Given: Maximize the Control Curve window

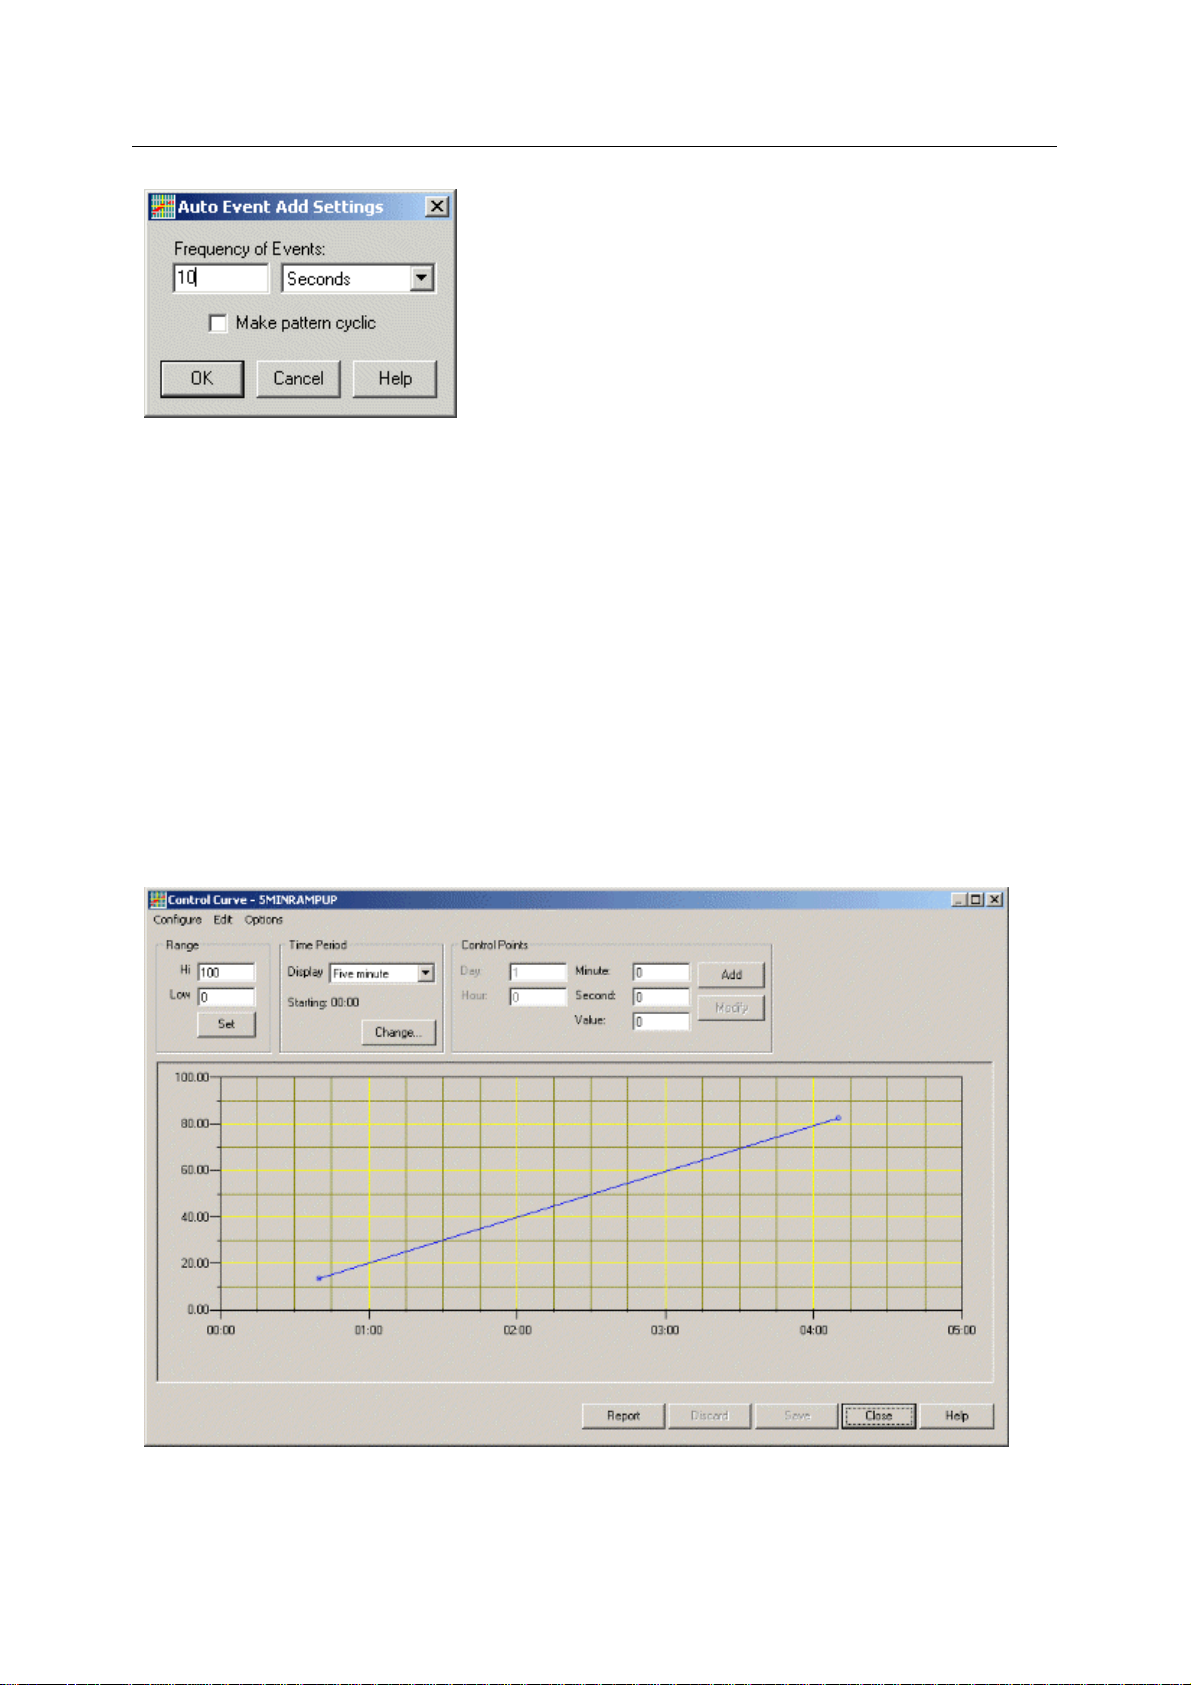Looking at the screenshot, I should (976, 900).
